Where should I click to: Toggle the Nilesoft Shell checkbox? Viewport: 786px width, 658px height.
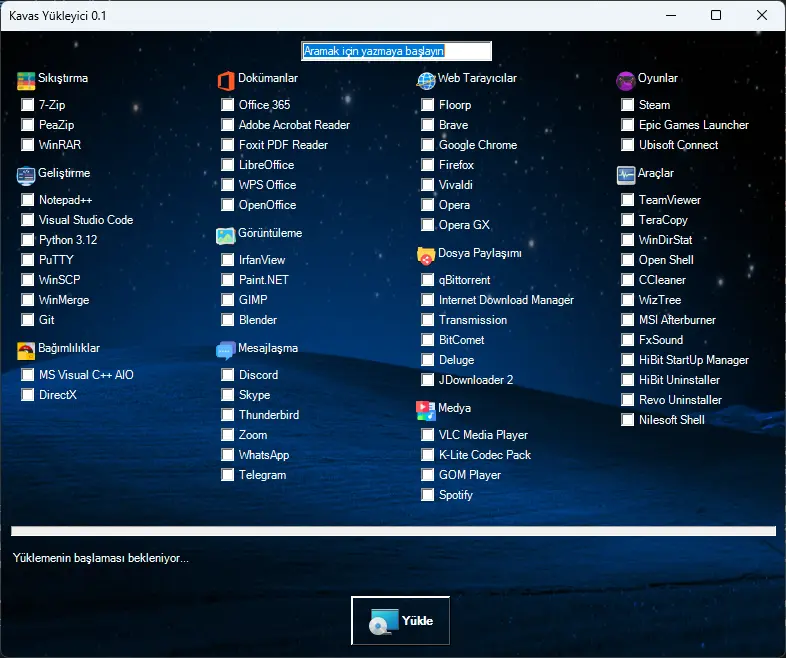click(x=628, y=420)
